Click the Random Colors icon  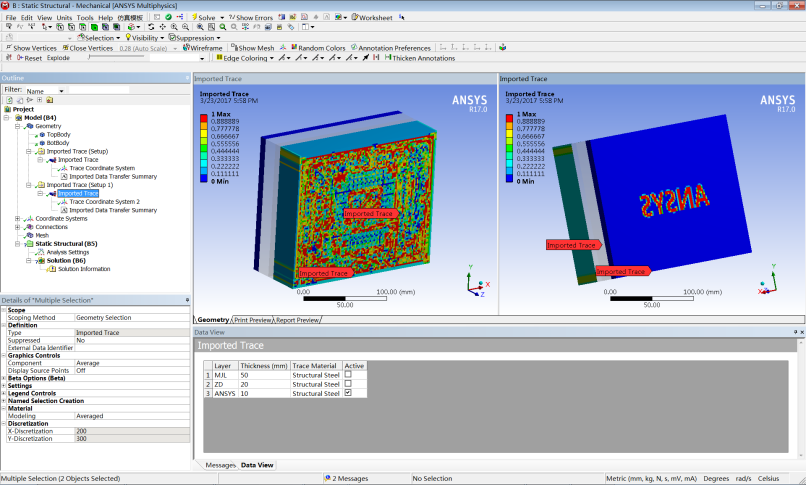click(x=294, y=47)
